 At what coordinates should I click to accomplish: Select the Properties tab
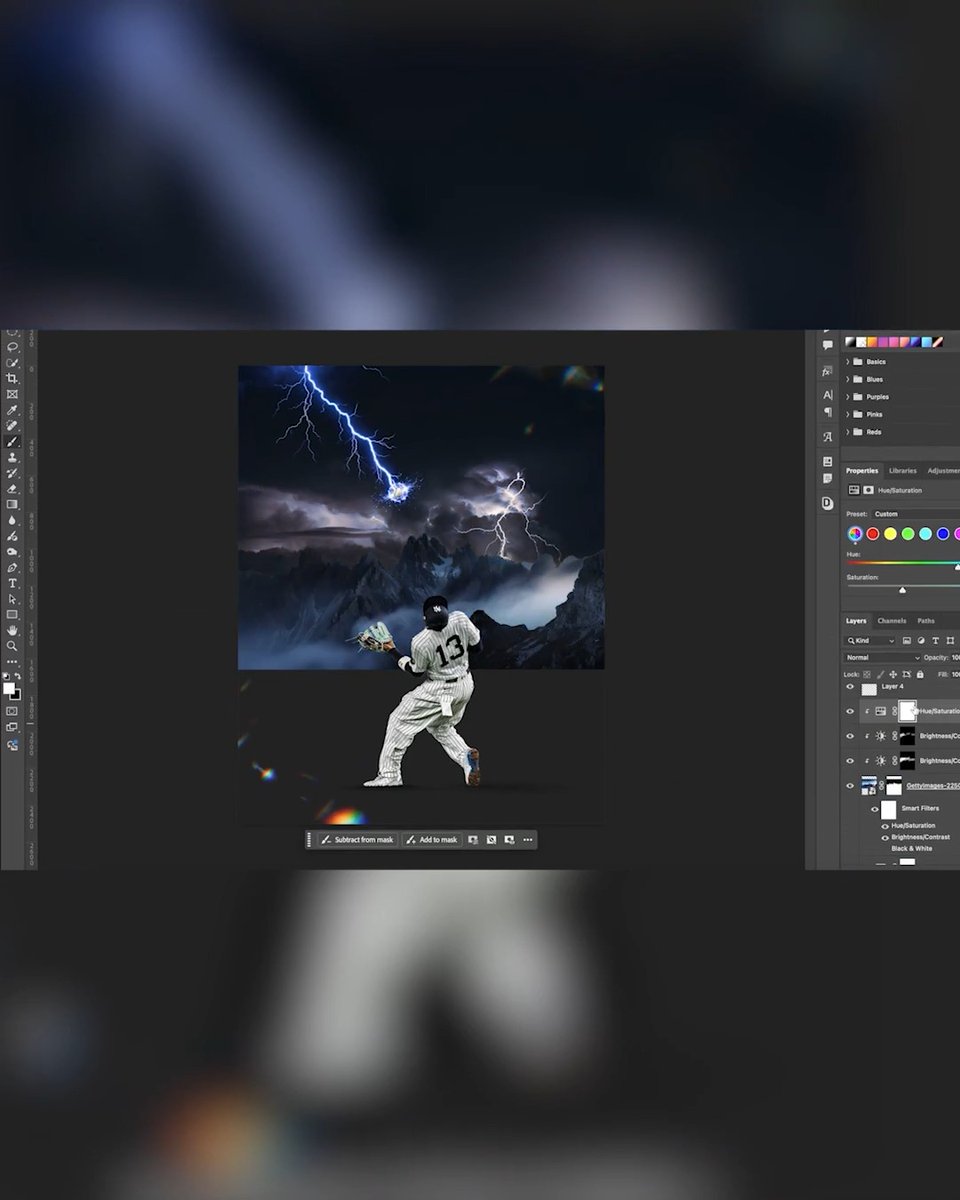pyautogui.click(x=862, y=471)
